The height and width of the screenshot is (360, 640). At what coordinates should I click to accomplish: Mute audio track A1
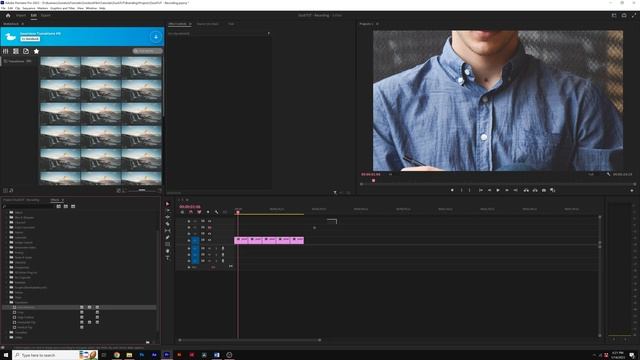pos(209,248)
